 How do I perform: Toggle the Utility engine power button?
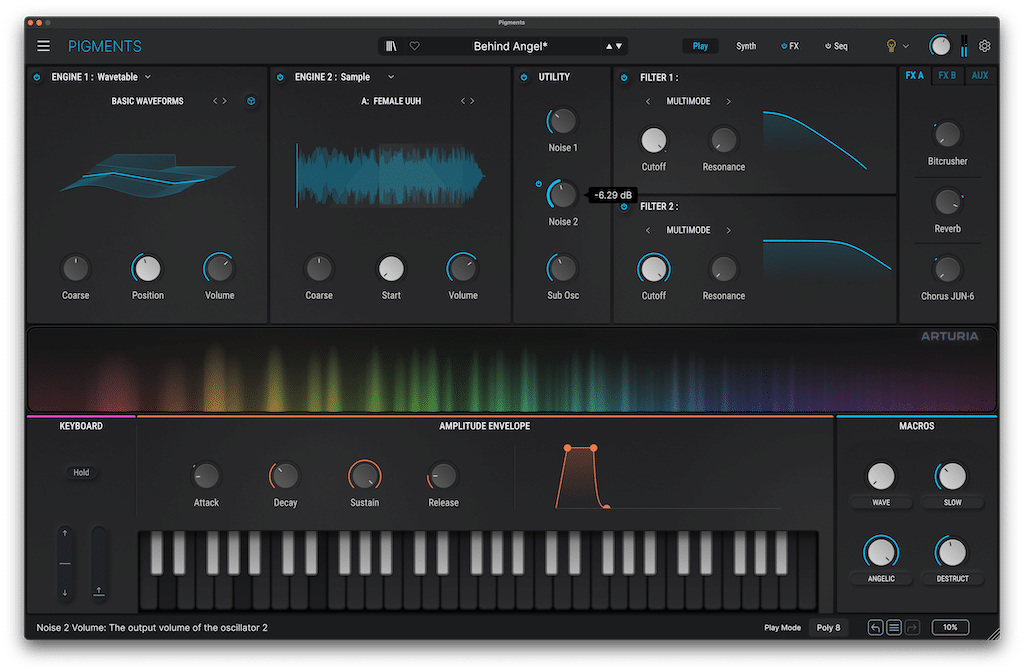(524, 77)
